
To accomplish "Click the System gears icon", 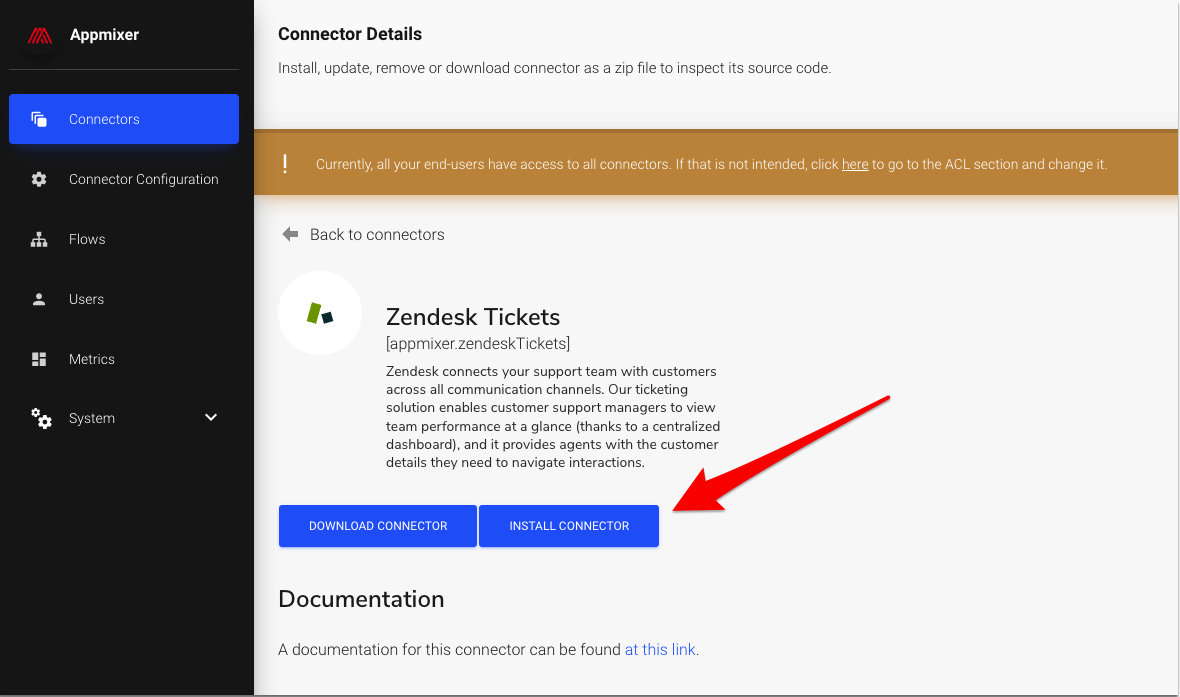I will click(x=41, y=418).
